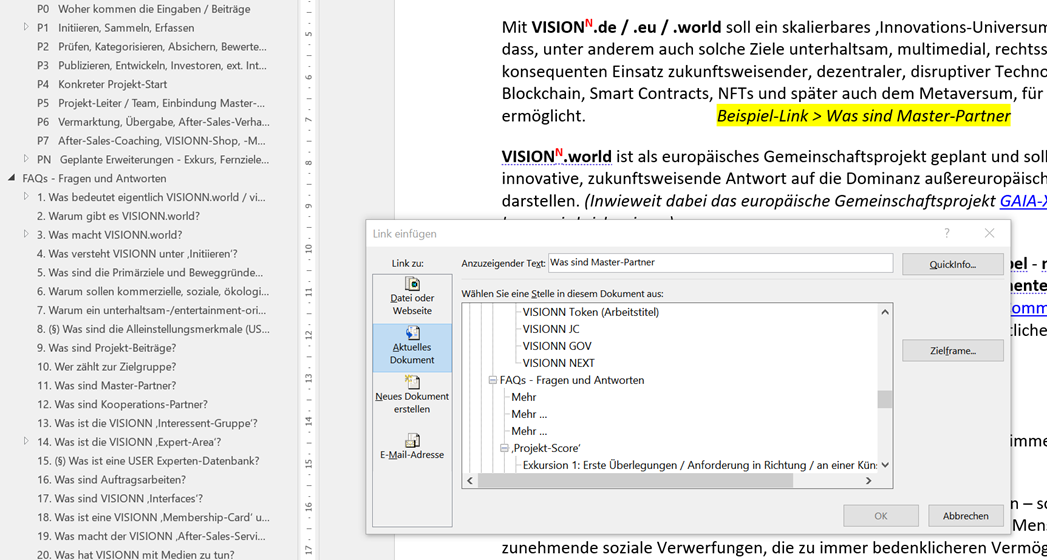Image resolution: width=1047 pixels, height=560 pixels.
Task: Click the greyed OK button
Action: pyautogui.click(x=881, y=516)
